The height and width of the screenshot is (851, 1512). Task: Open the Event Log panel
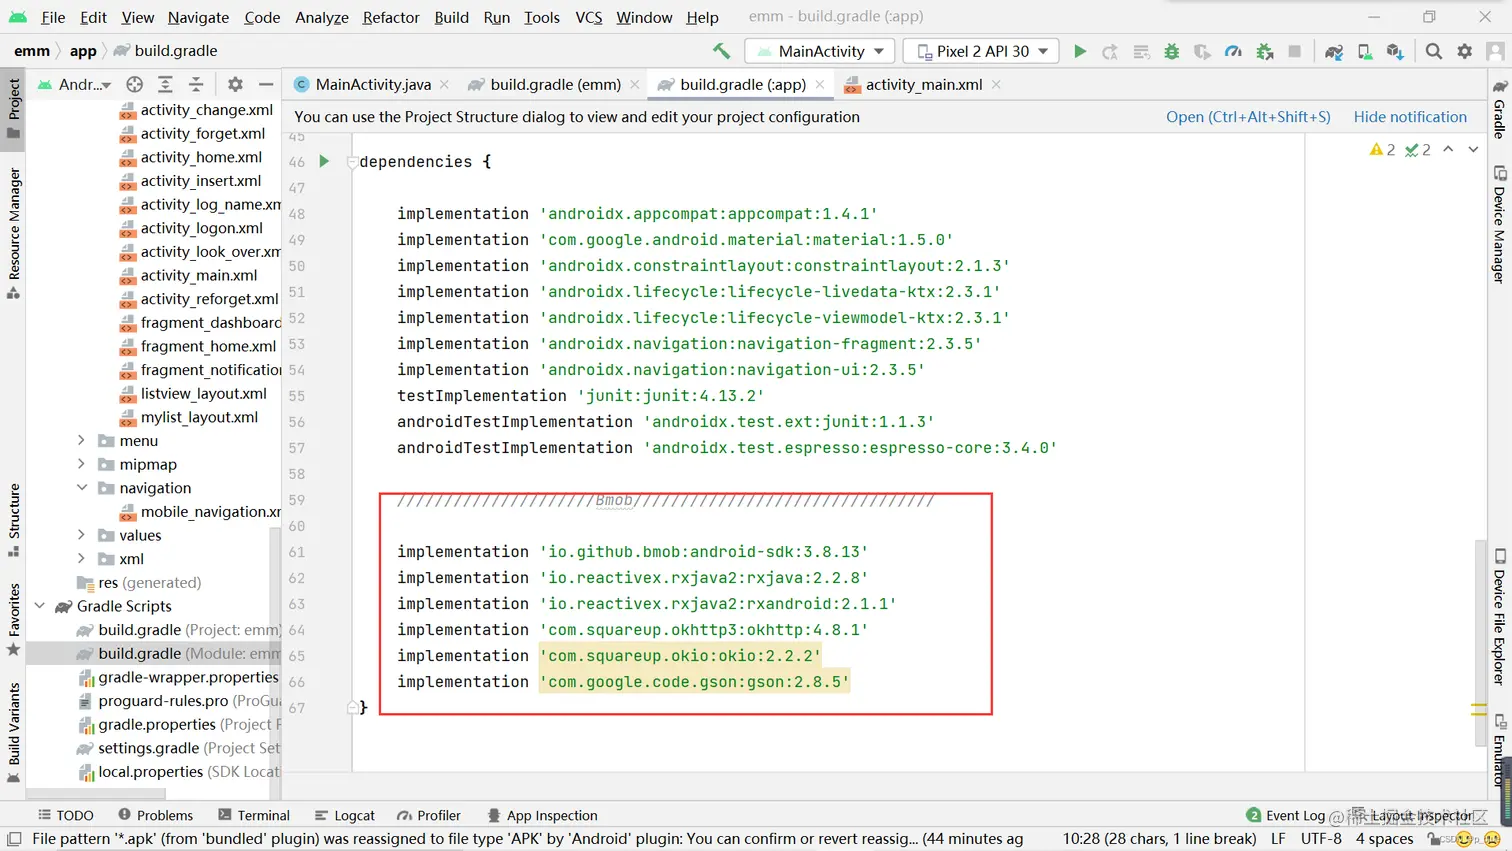pyautogui.click(x=1285, y=815)
